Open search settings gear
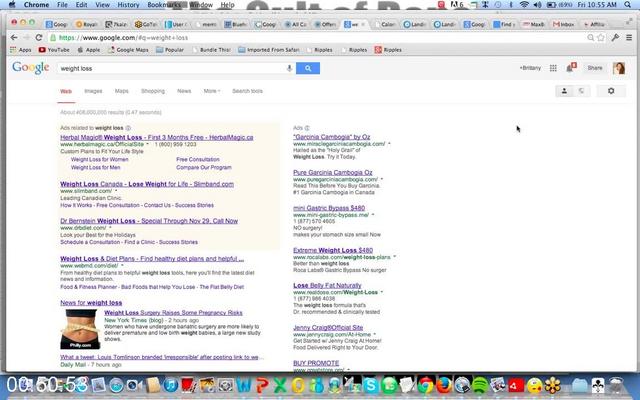The image size is (640, 400). pos(611,91)
